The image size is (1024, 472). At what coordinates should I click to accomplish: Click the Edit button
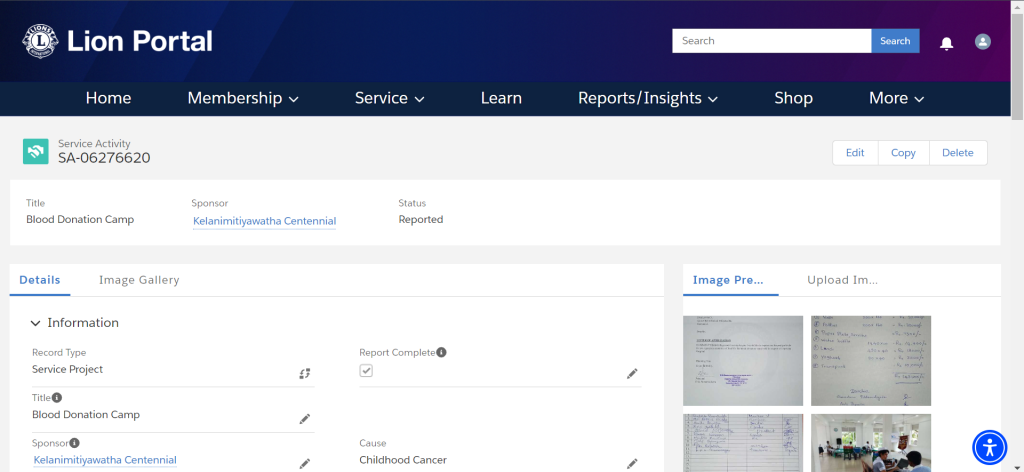point(855,153)
